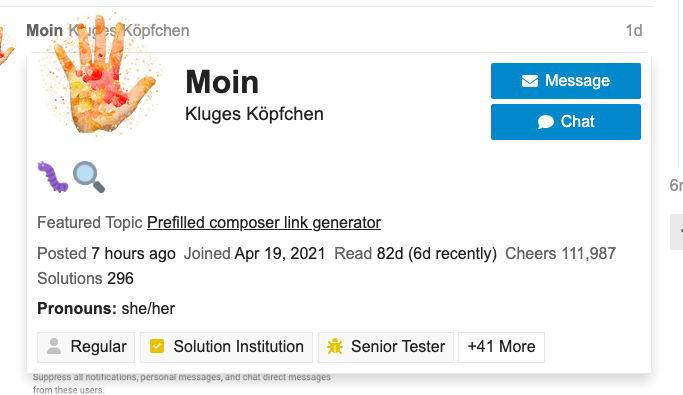Screen dimensions: 683x395
Task: Open the Regular badge with person icon
Action: (86, 347)
